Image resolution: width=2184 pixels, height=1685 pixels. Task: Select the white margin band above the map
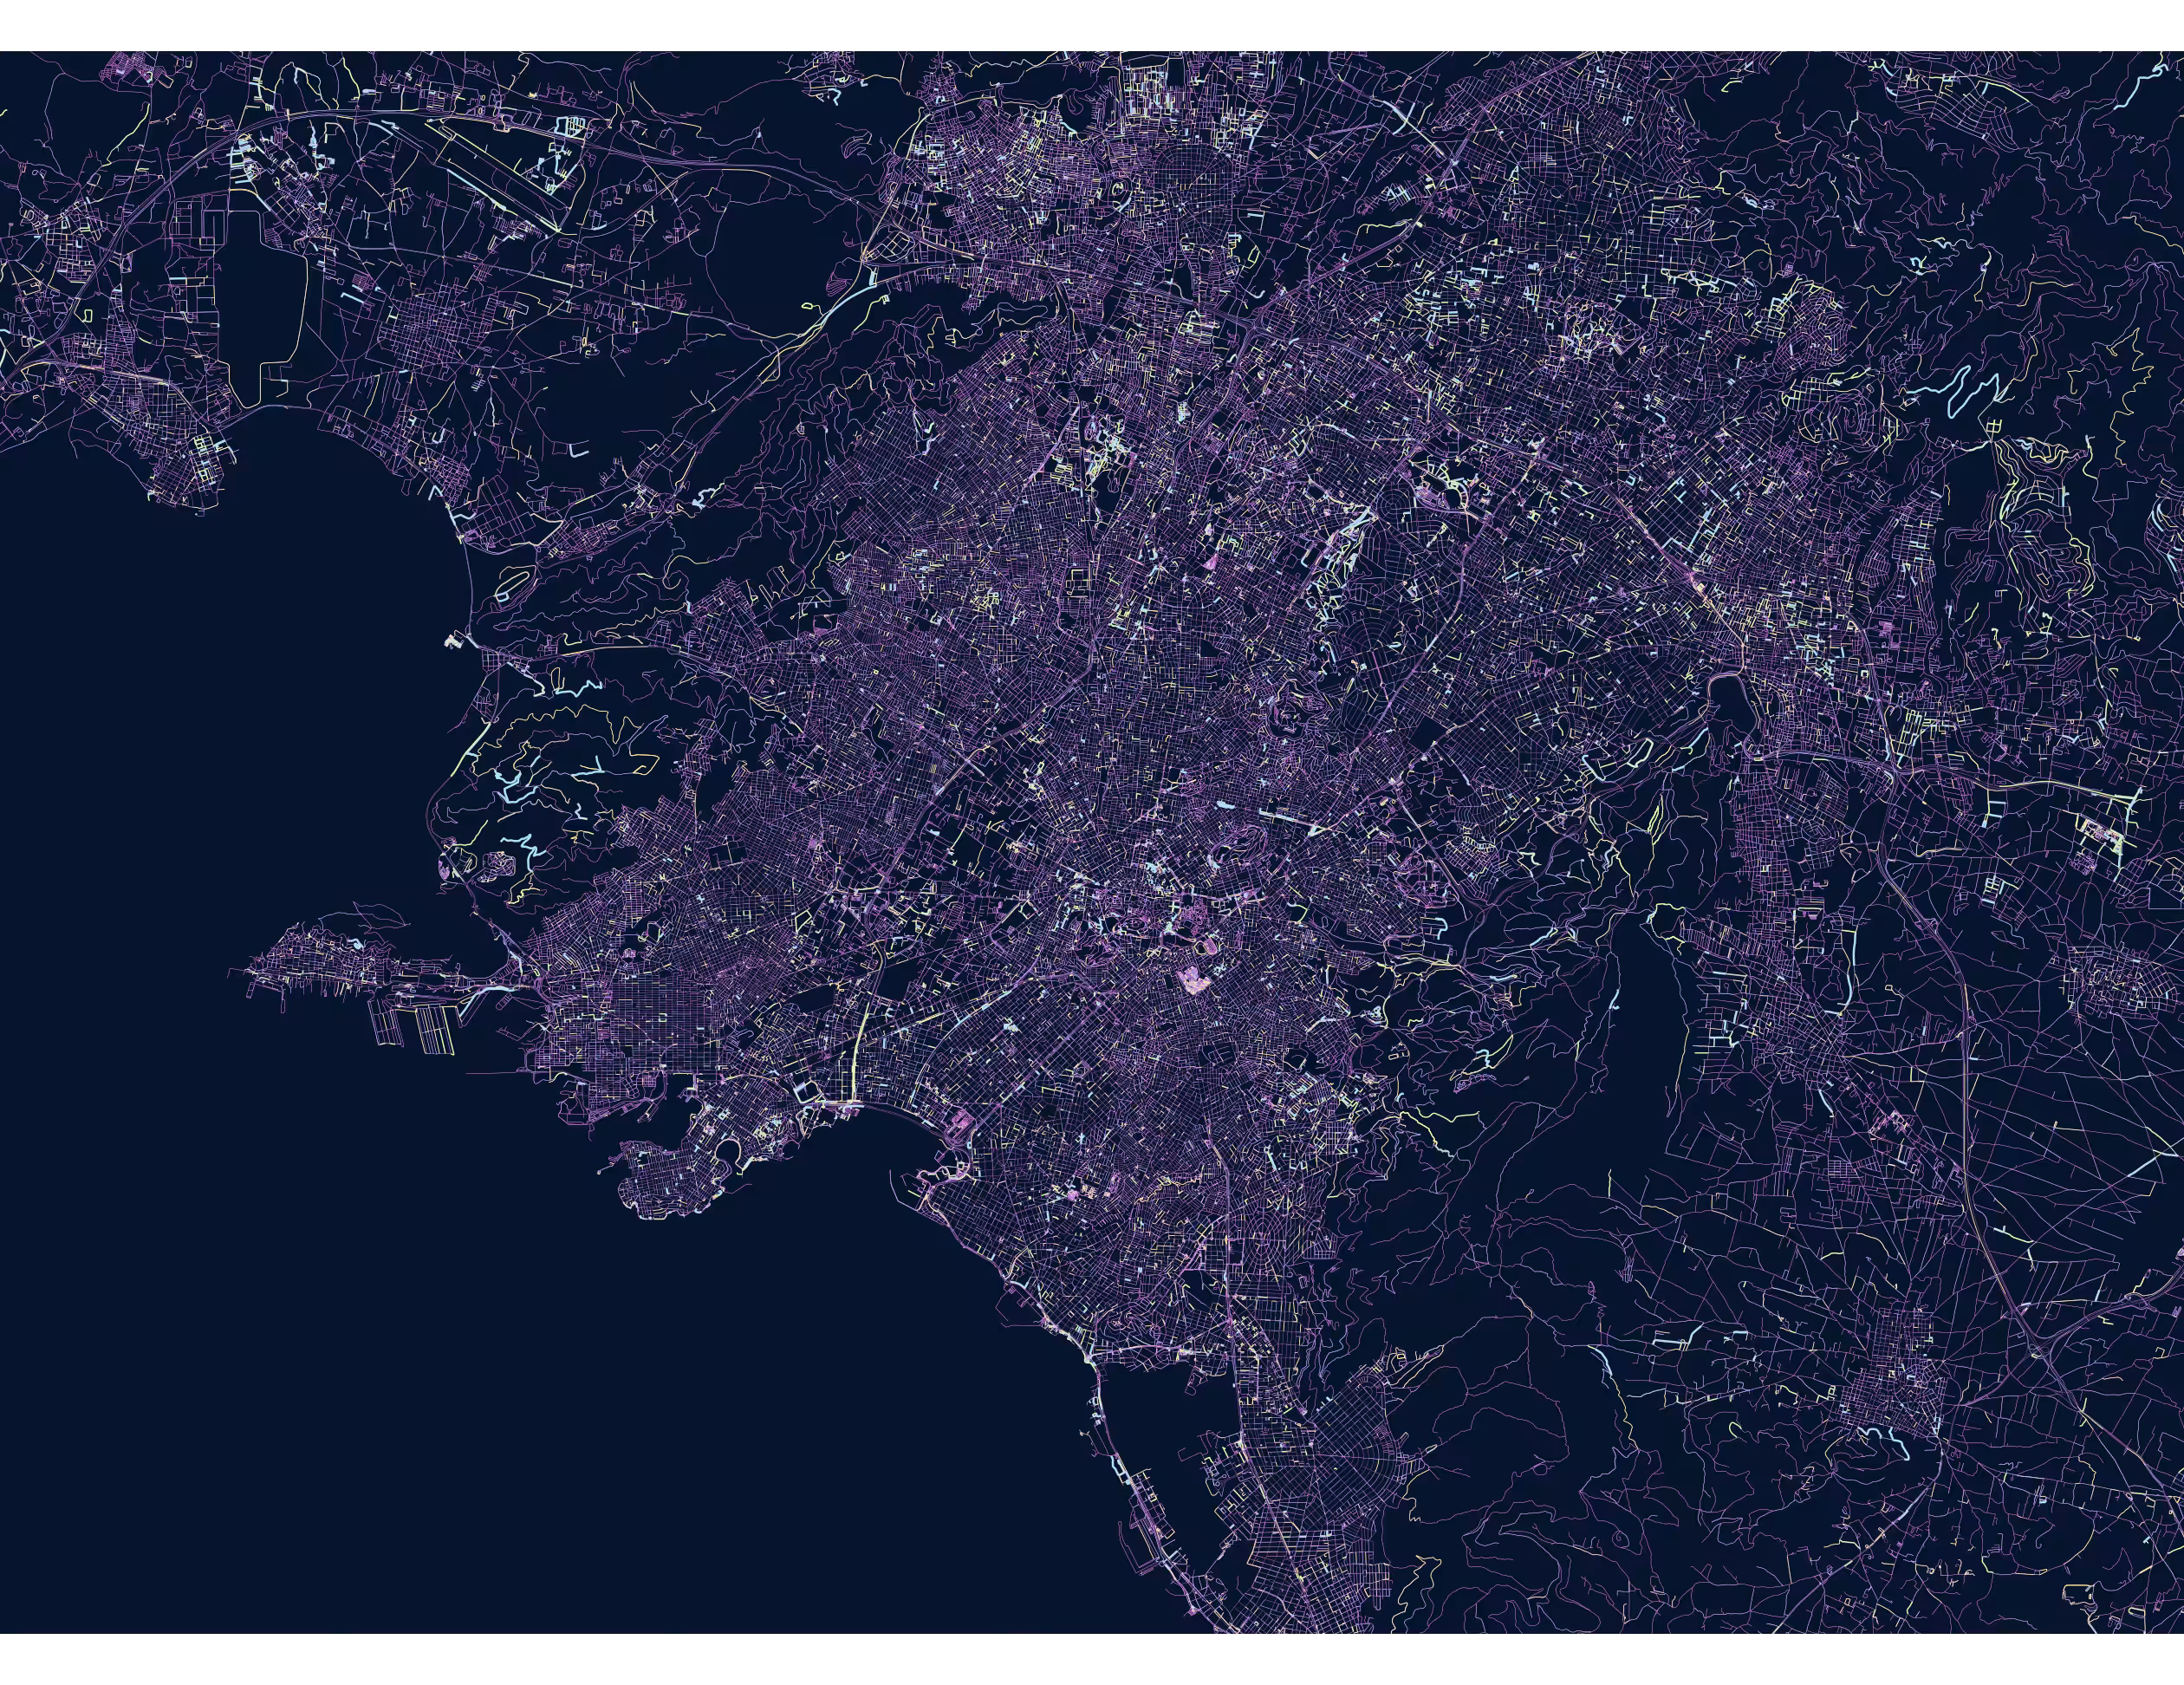(1092, 25)
